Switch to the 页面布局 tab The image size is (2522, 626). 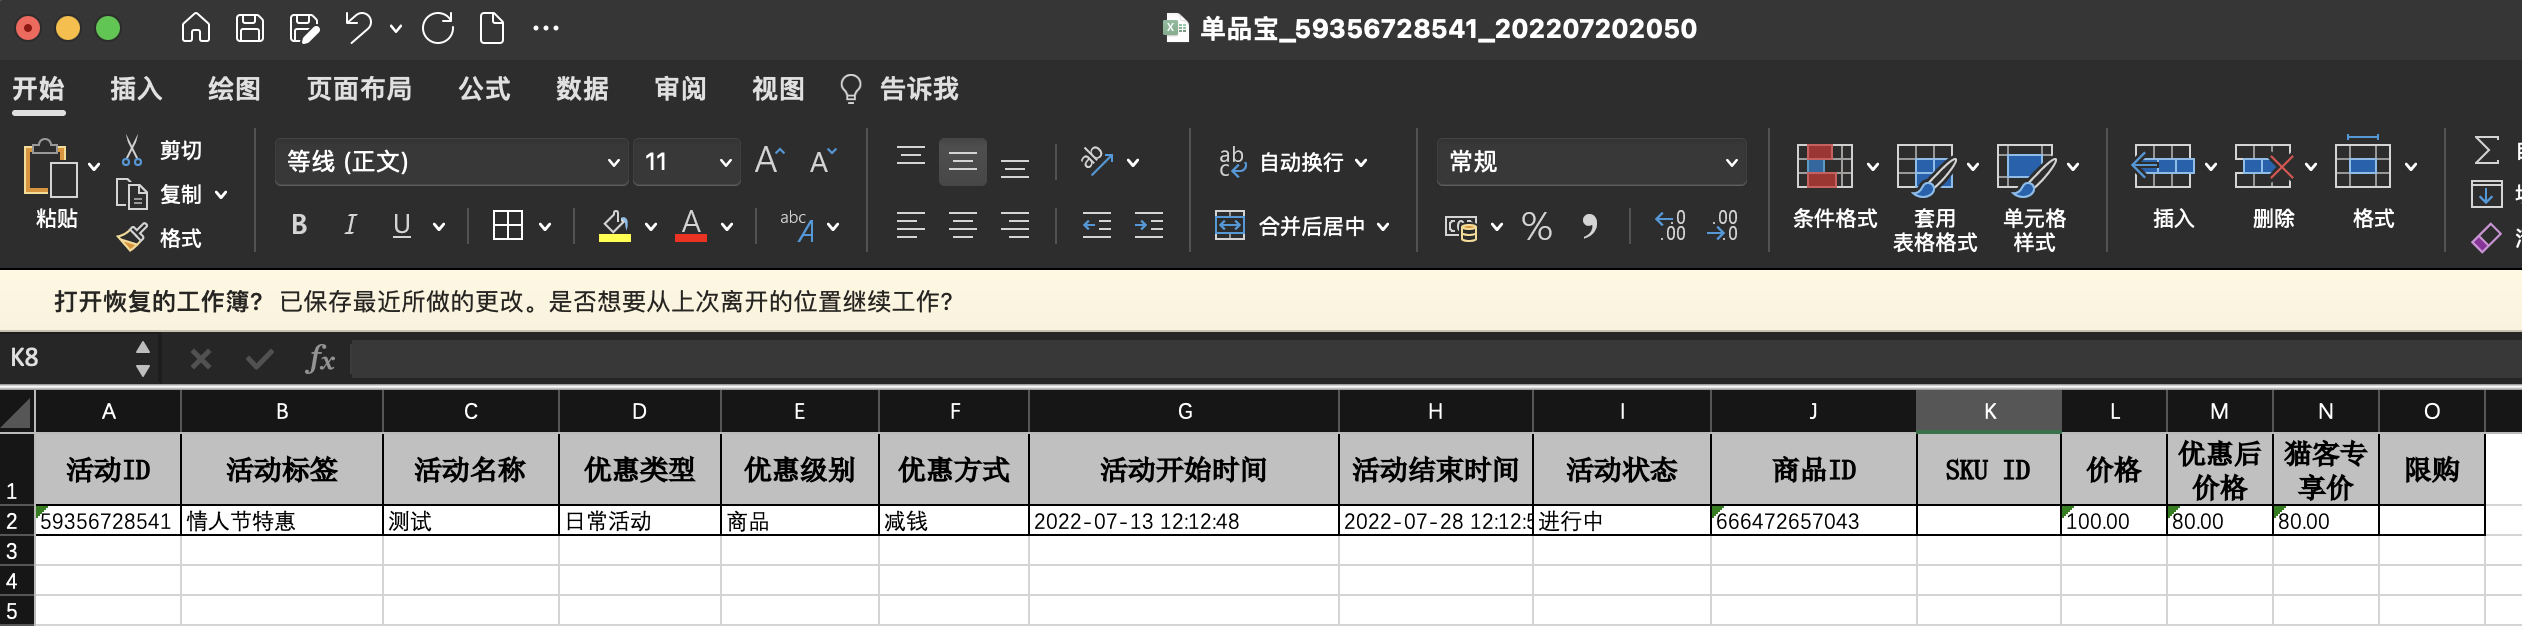359,89
